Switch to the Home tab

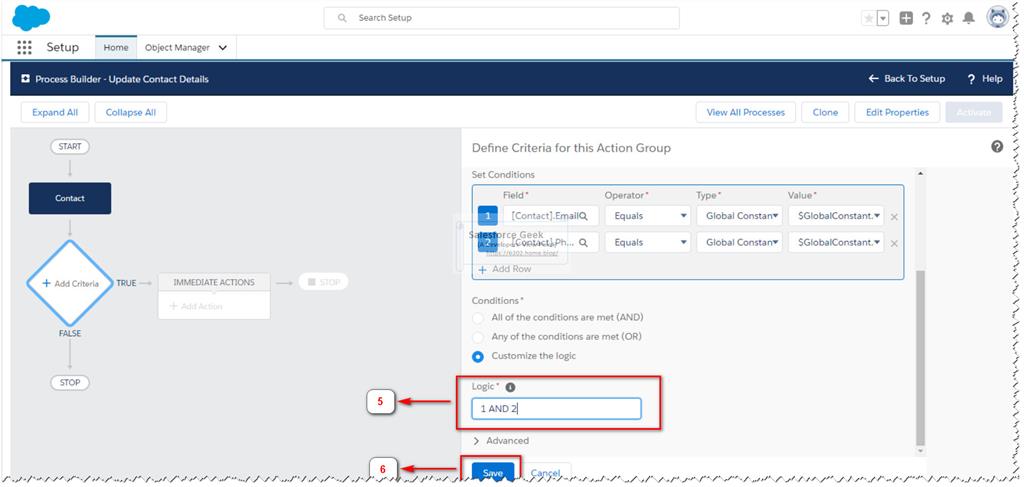coord(116,48)
